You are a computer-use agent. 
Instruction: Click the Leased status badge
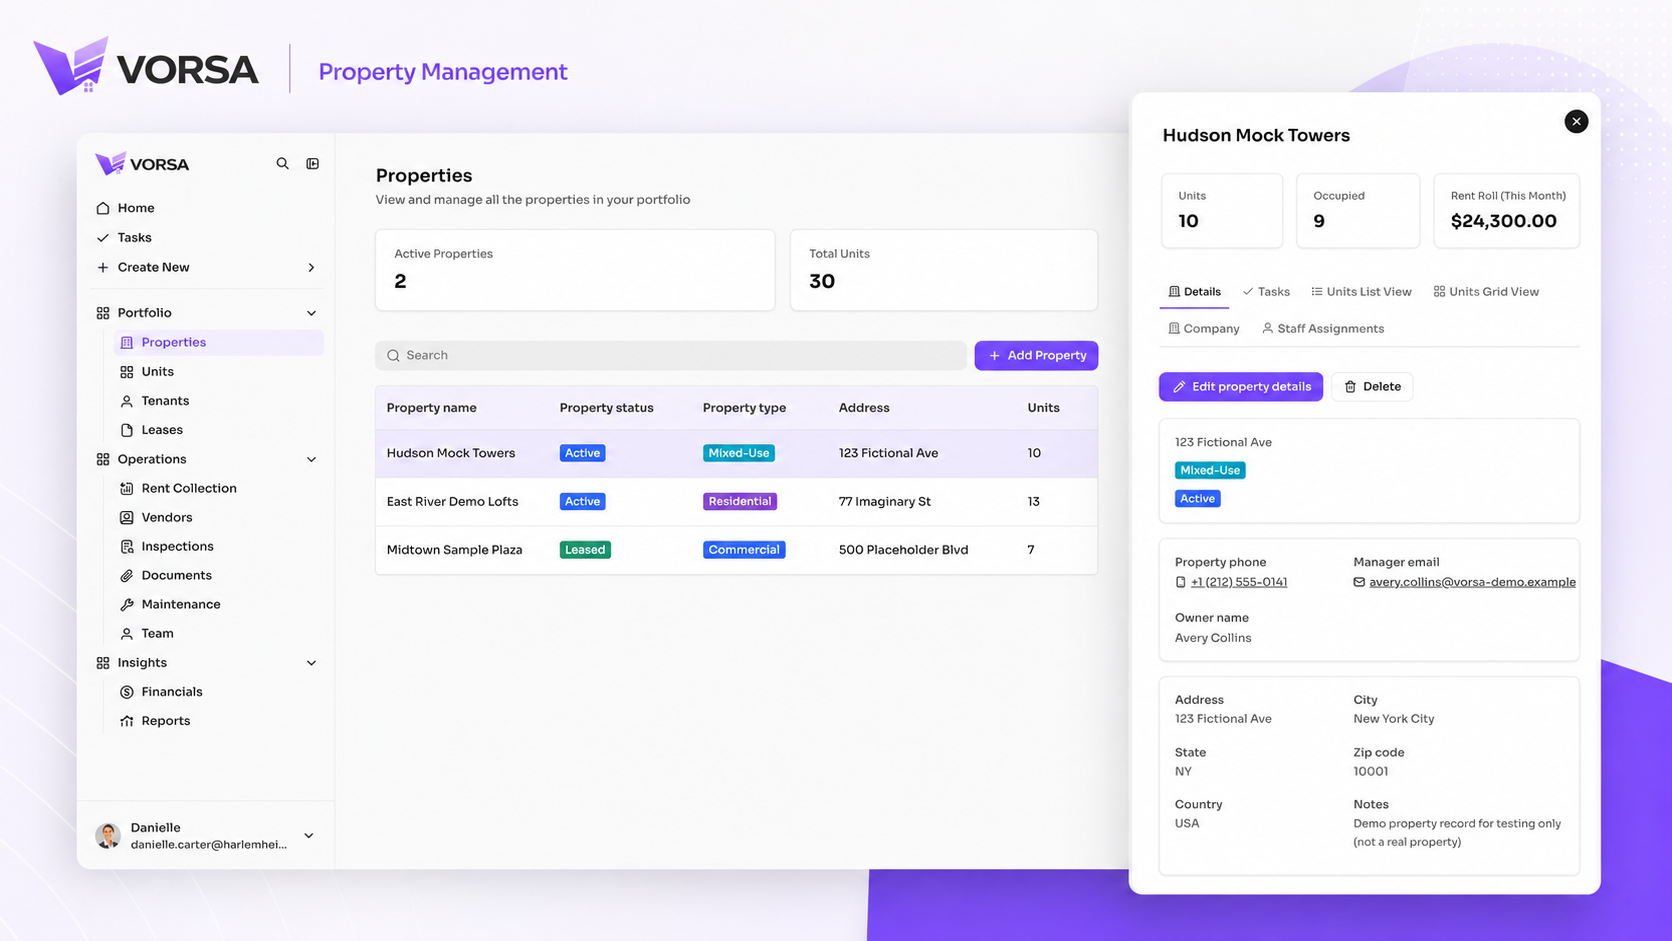pos(585,549)
